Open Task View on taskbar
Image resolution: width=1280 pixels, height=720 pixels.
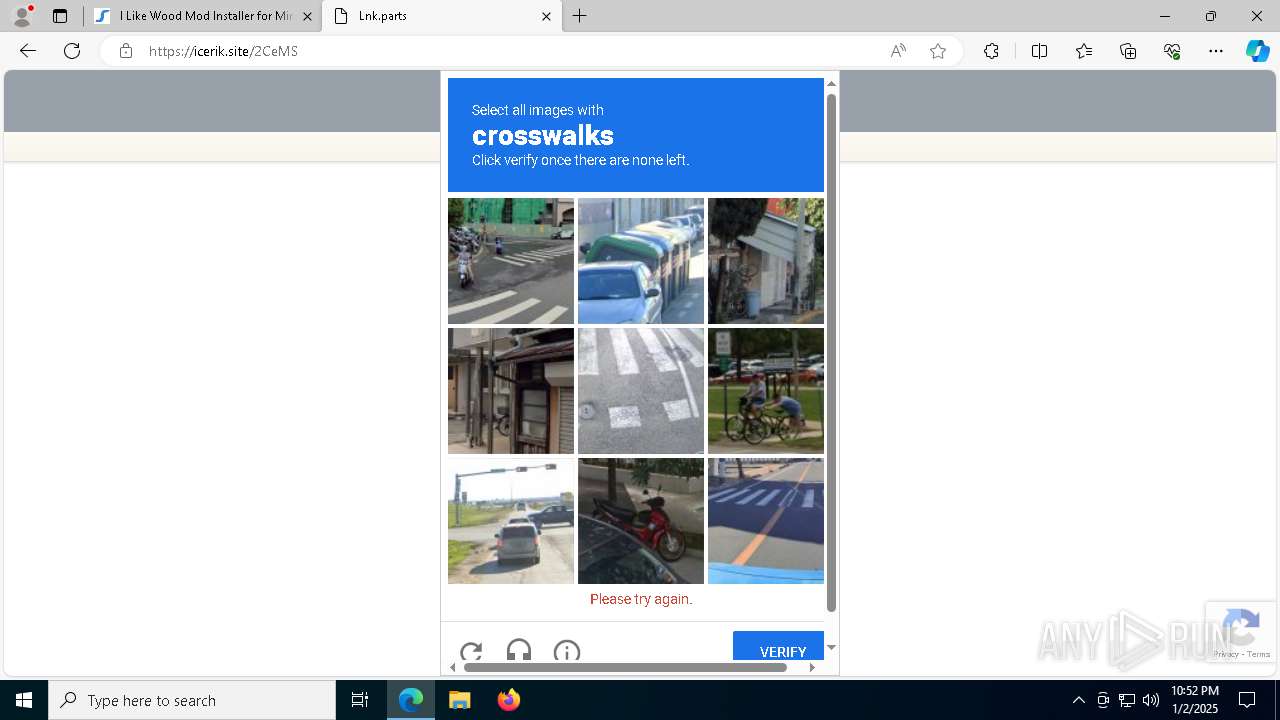click(360, 700)
